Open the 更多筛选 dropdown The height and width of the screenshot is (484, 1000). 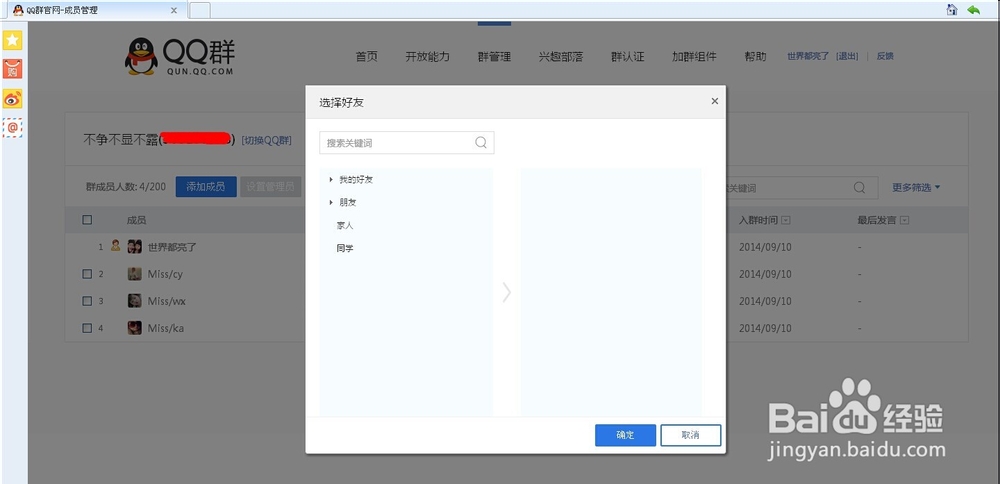pos(916,187)
